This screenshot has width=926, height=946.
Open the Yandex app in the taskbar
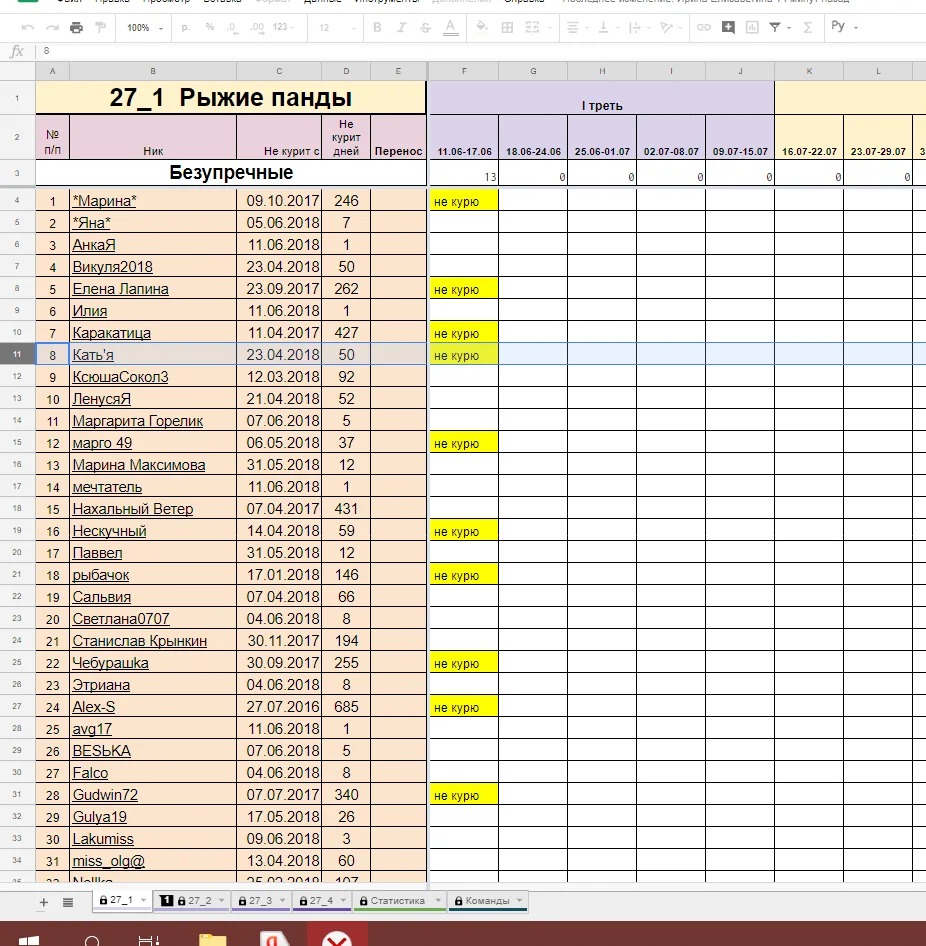click(275, 938)
